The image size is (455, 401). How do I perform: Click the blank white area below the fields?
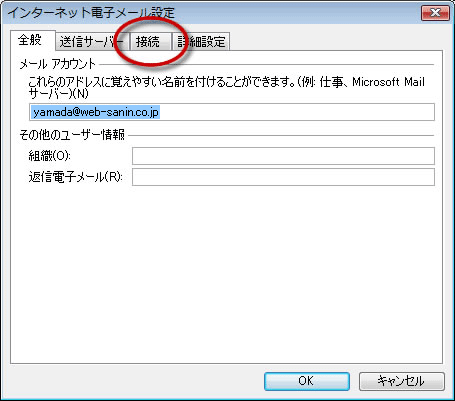coord(227,273)
